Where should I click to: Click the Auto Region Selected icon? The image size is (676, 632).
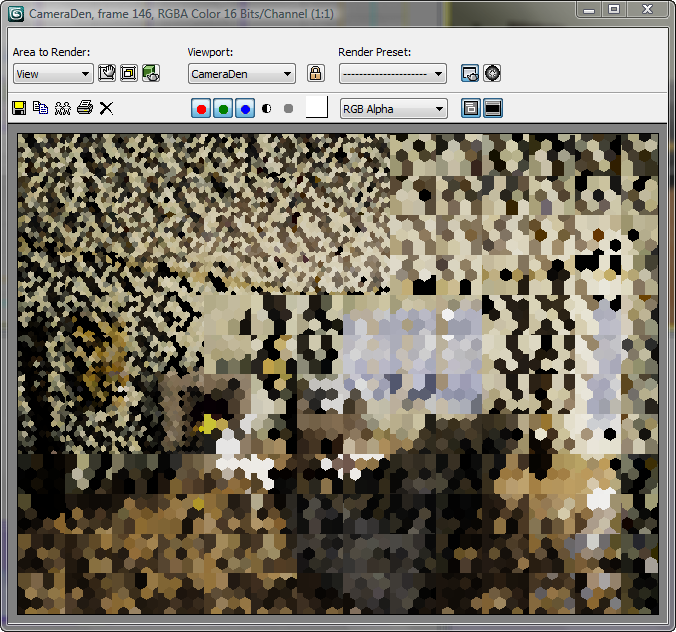(x=128, y=73)
